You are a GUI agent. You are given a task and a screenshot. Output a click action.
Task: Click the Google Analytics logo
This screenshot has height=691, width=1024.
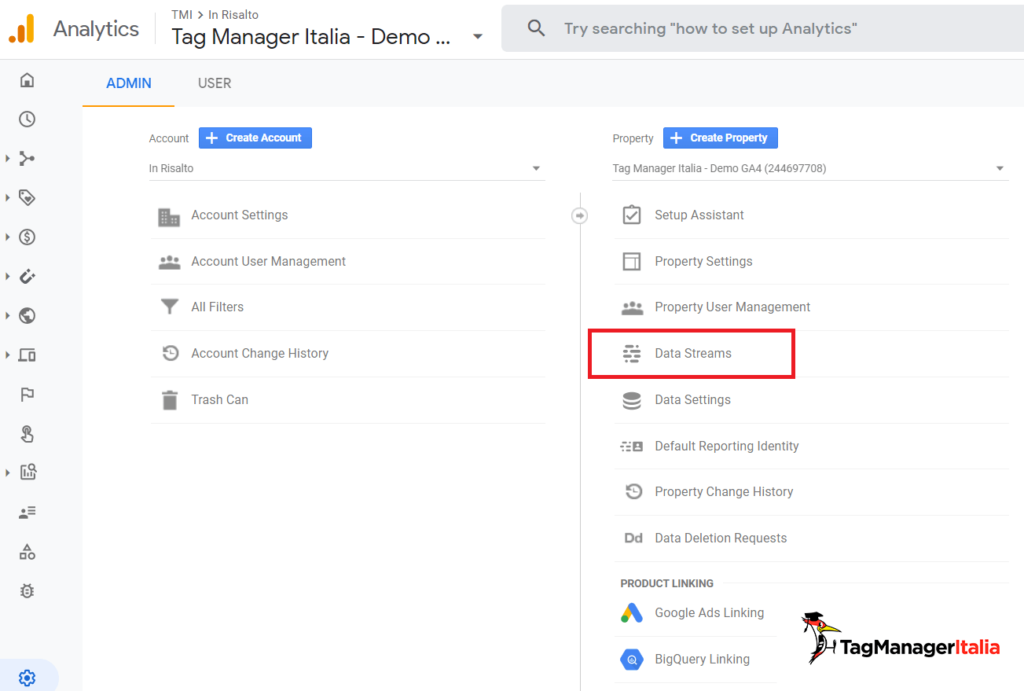tap(22, 29)
